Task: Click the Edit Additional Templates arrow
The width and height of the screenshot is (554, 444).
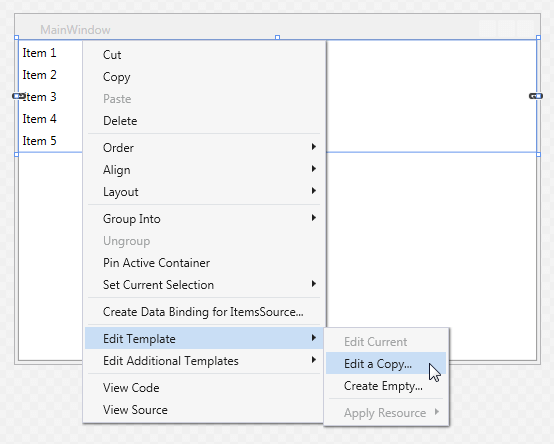Action: pyautogui.click(x=313, y=360)
